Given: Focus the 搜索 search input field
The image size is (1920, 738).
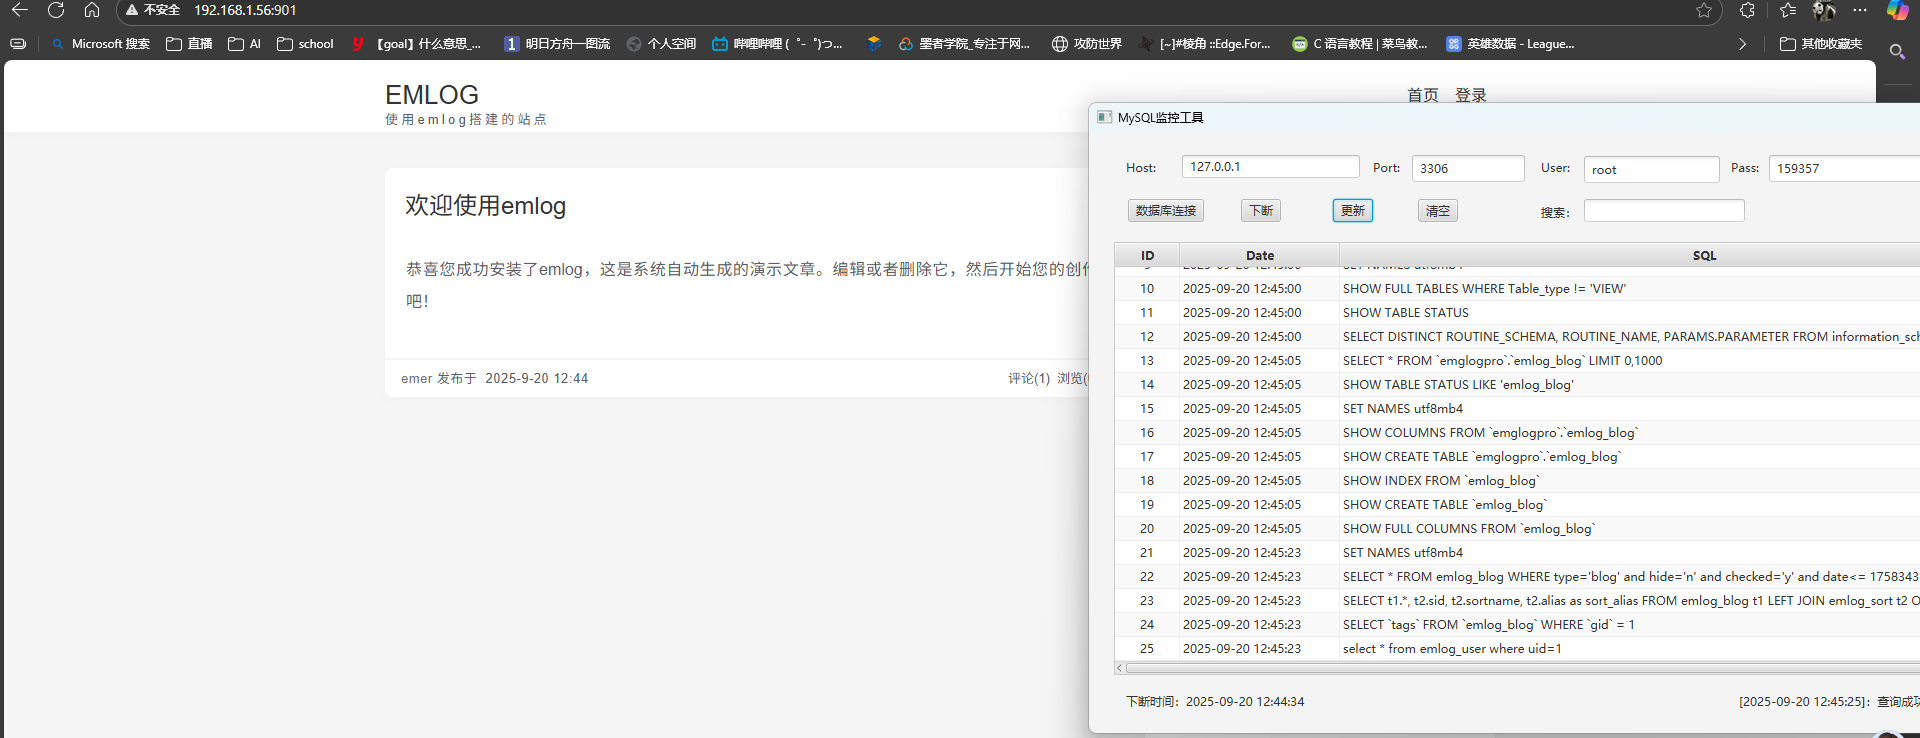Looking at the screenshot, I should [1663, 211].
